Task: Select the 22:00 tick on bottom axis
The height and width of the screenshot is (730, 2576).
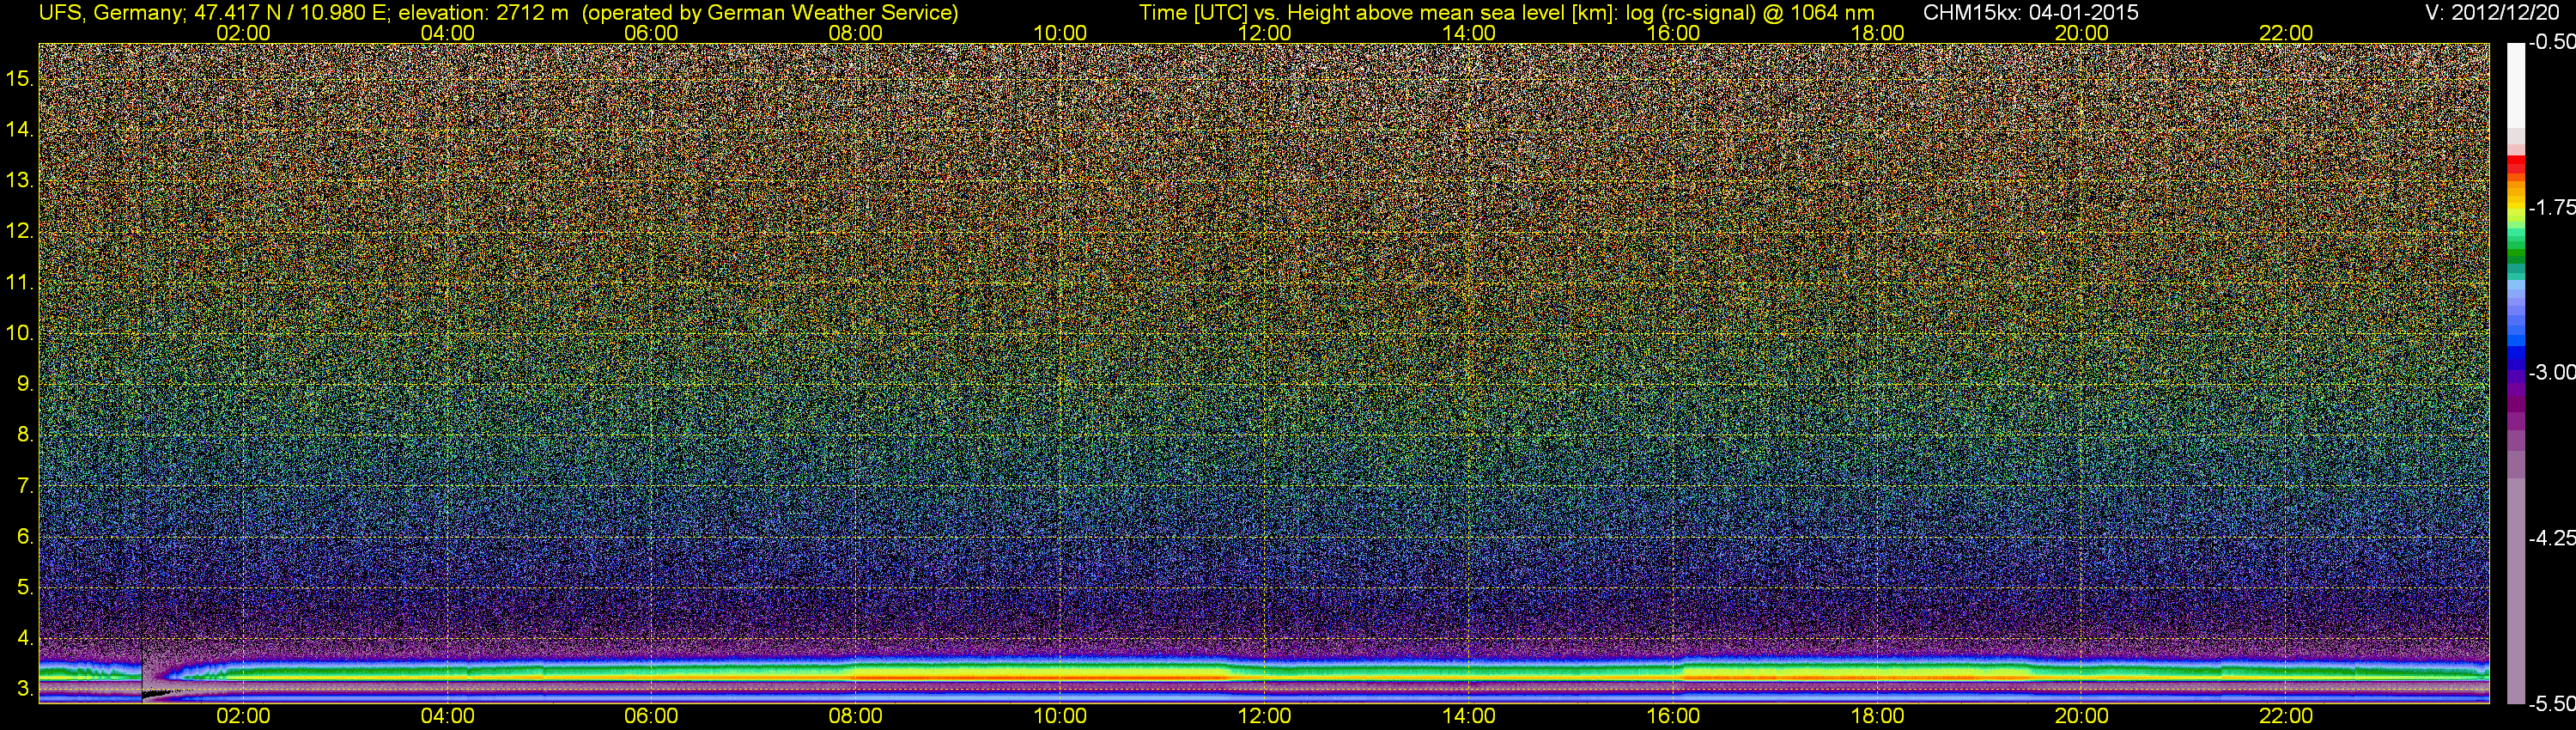Action: 2286,716
